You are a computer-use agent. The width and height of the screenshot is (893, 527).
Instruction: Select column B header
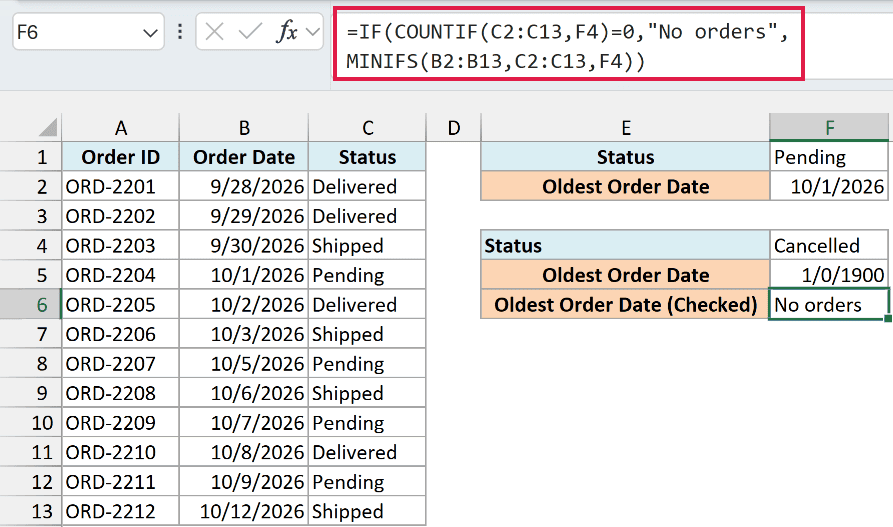point(244,128)
